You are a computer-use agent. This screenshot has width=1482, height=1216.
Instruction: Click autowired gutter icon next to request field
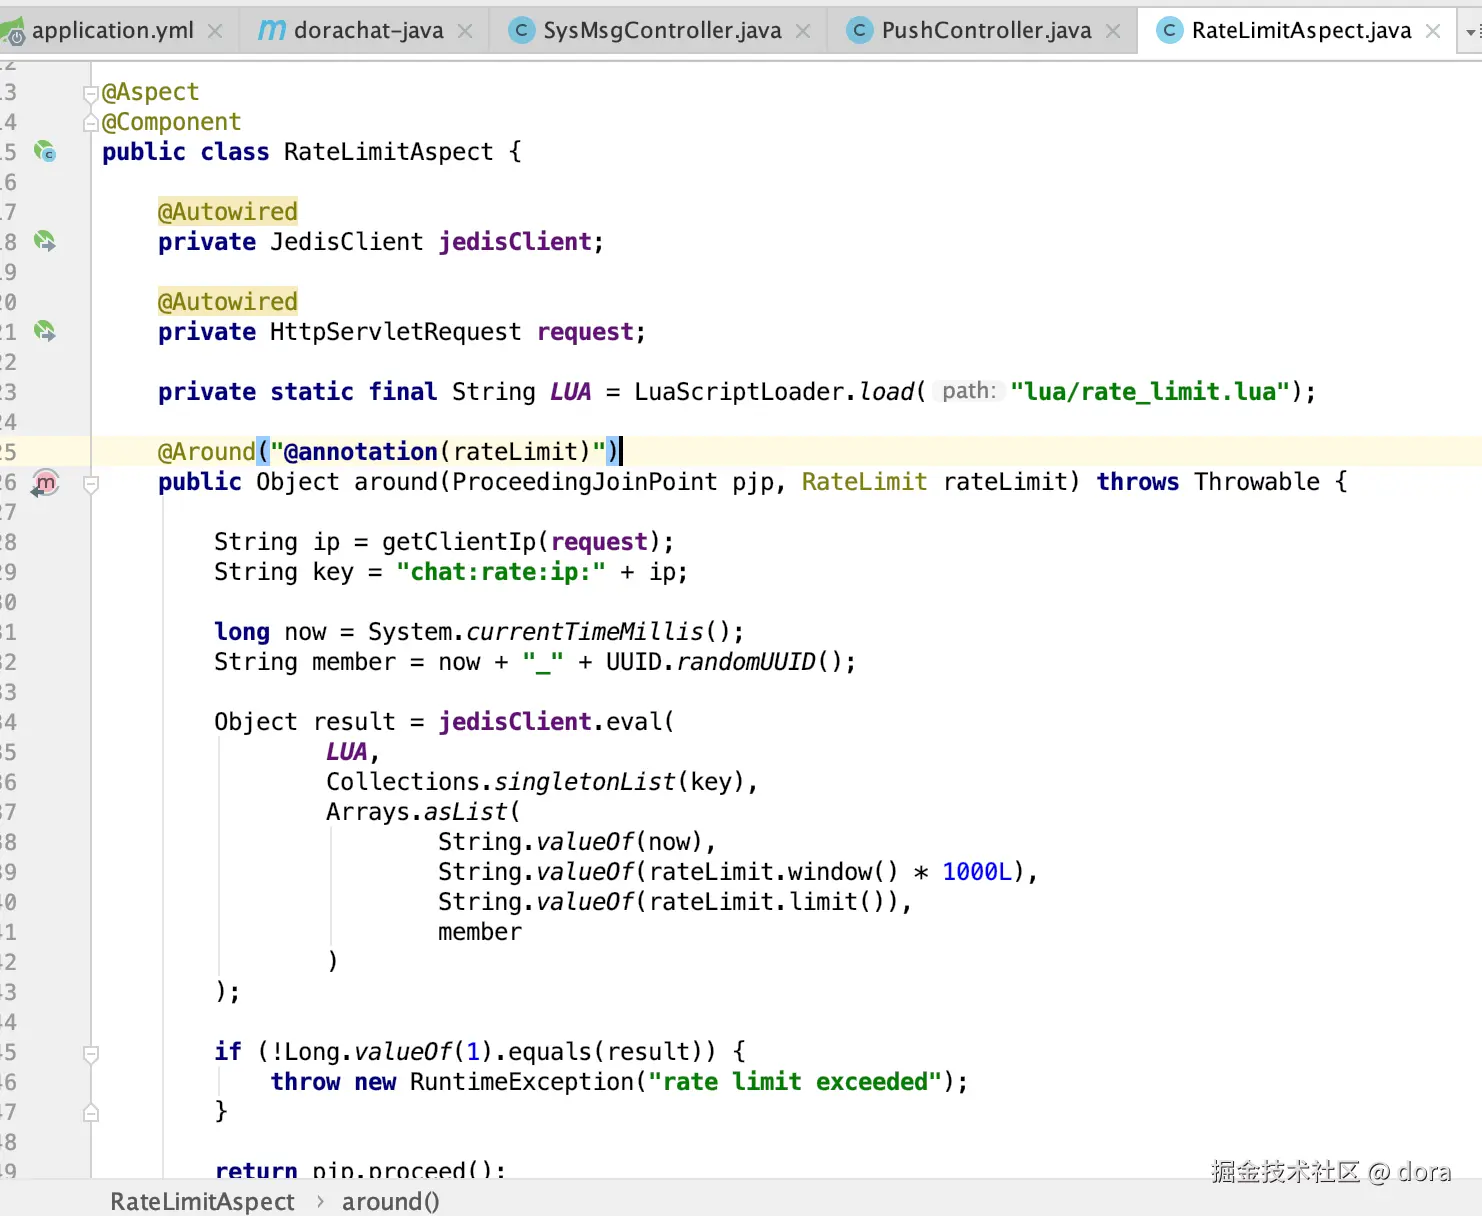coord(45,331)
